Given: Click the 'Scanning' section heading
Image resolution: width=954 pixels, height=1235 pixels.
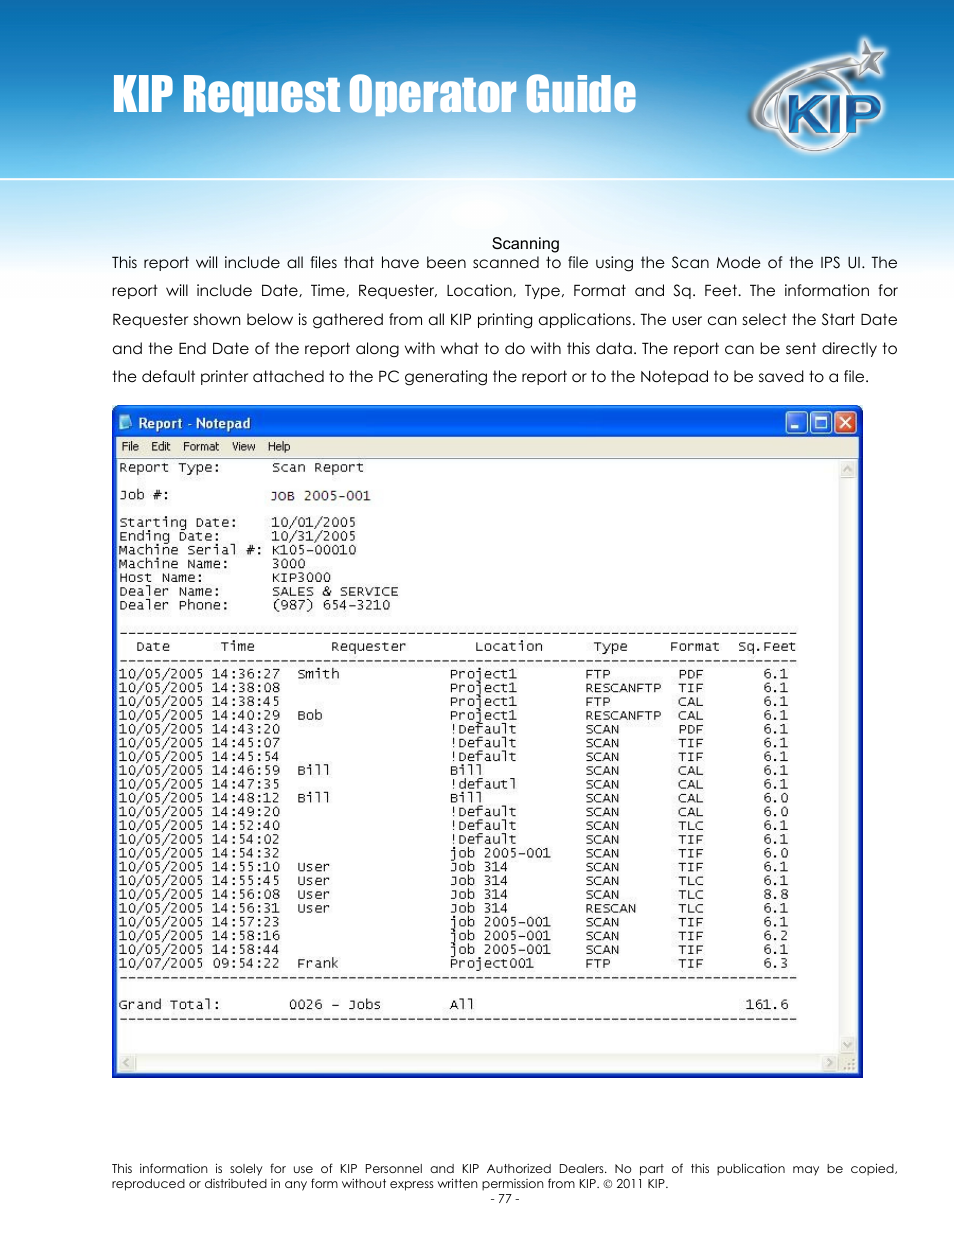Looking at the screenshot, I should click(x=526, y=243).
